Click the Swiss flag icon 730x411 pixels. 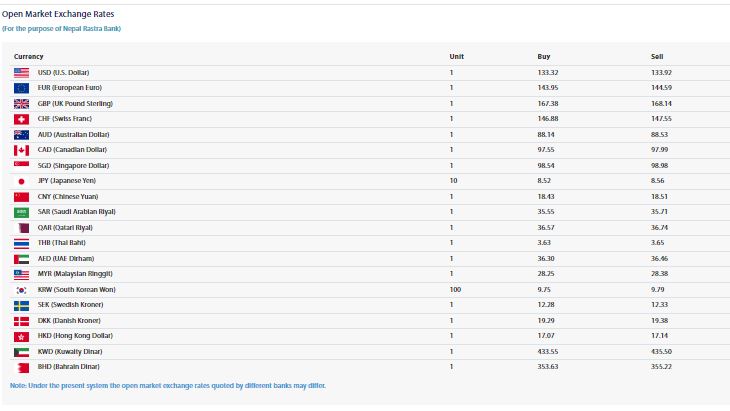(21, 119)
